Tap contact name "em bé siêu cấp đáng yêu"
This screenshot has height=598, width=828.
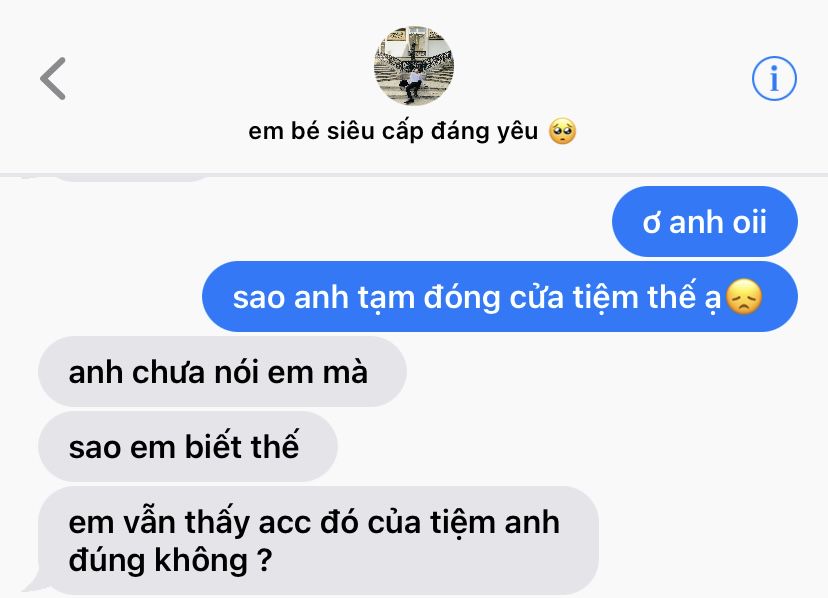[393, 131]
